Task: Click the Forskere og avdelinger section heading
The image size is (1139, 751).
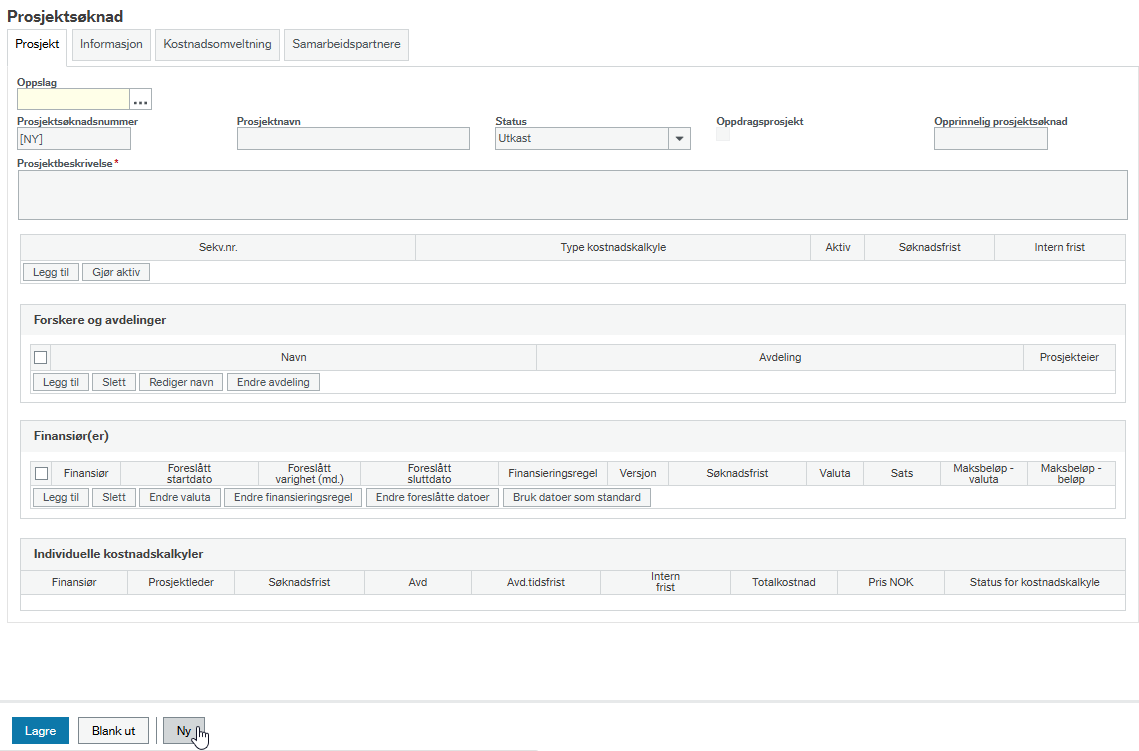Action: tap(100, 320)
